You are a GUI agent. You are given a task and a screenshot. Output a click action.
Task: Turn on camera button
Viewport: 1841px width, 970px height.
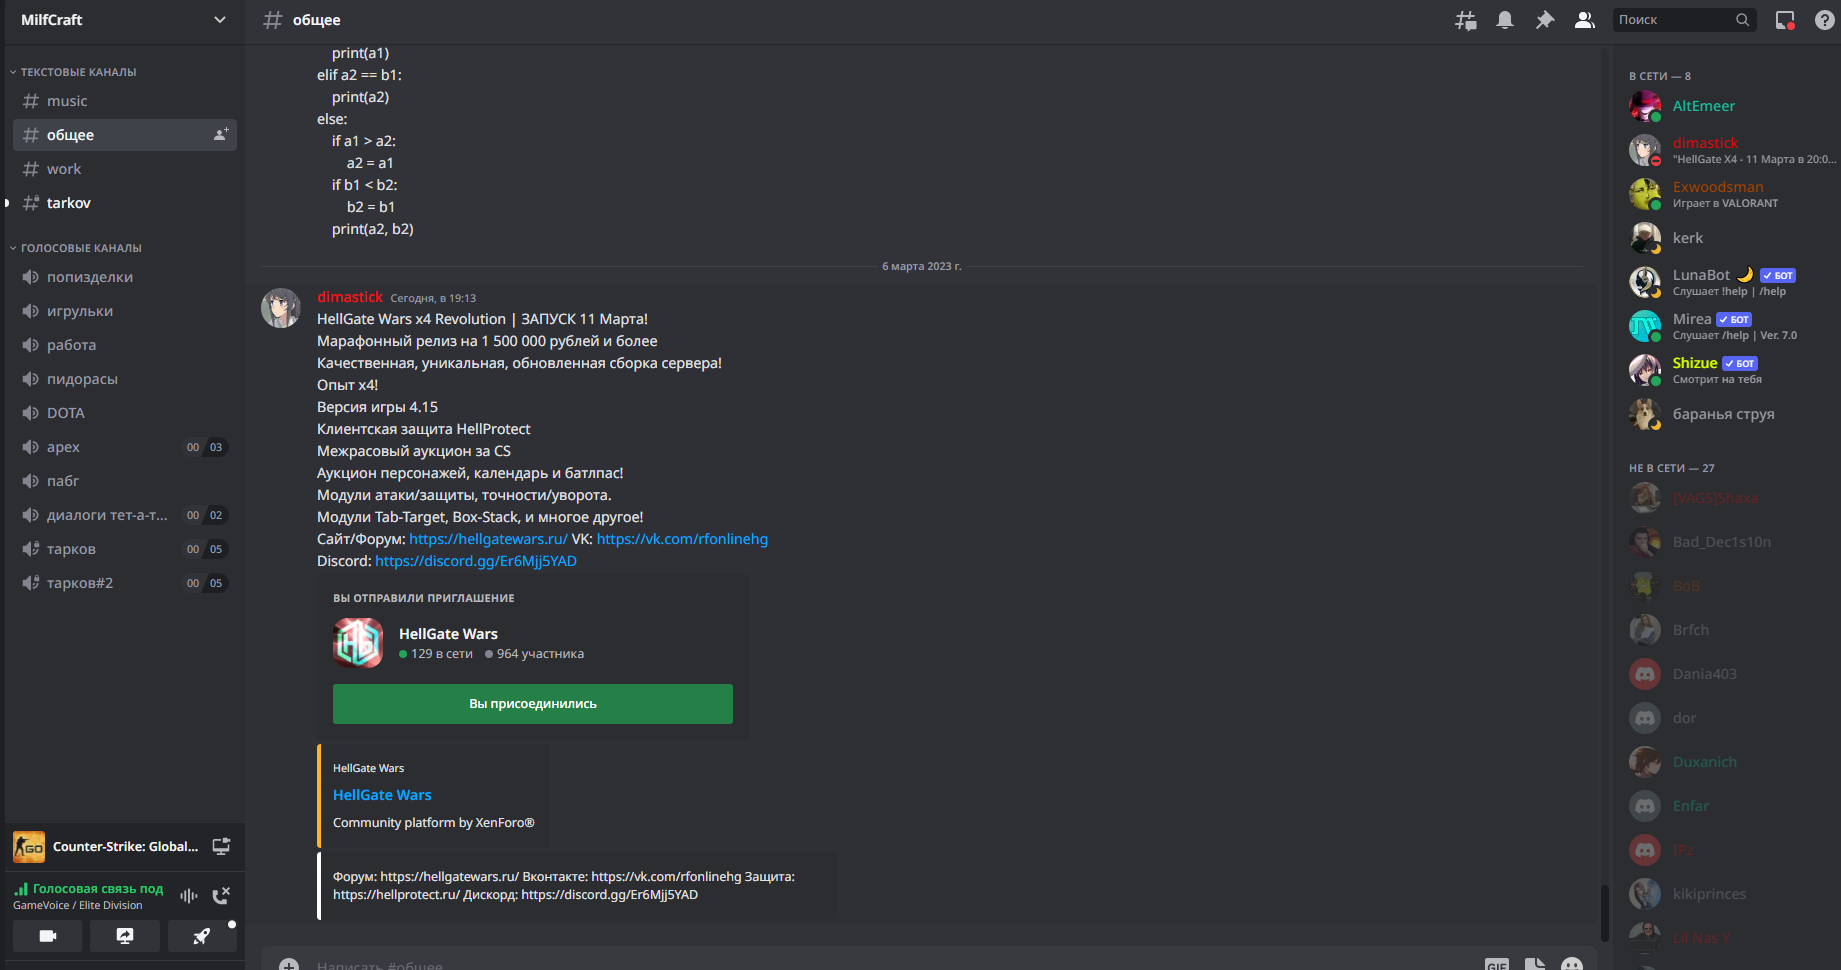pyautogui.click(x=47, y=936)
